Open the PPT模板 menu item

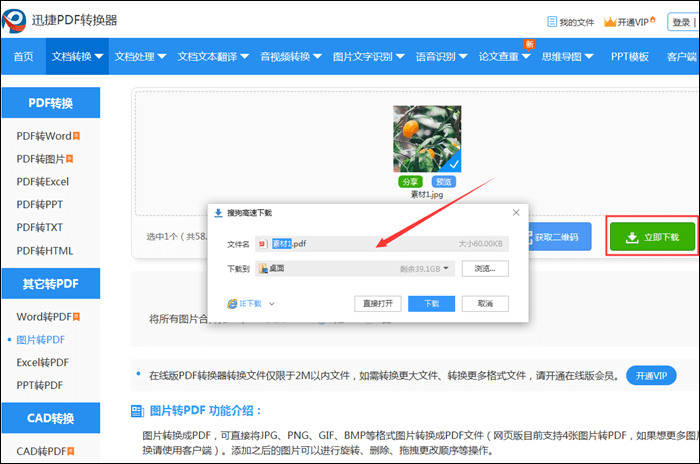click(x=629, y=56)
